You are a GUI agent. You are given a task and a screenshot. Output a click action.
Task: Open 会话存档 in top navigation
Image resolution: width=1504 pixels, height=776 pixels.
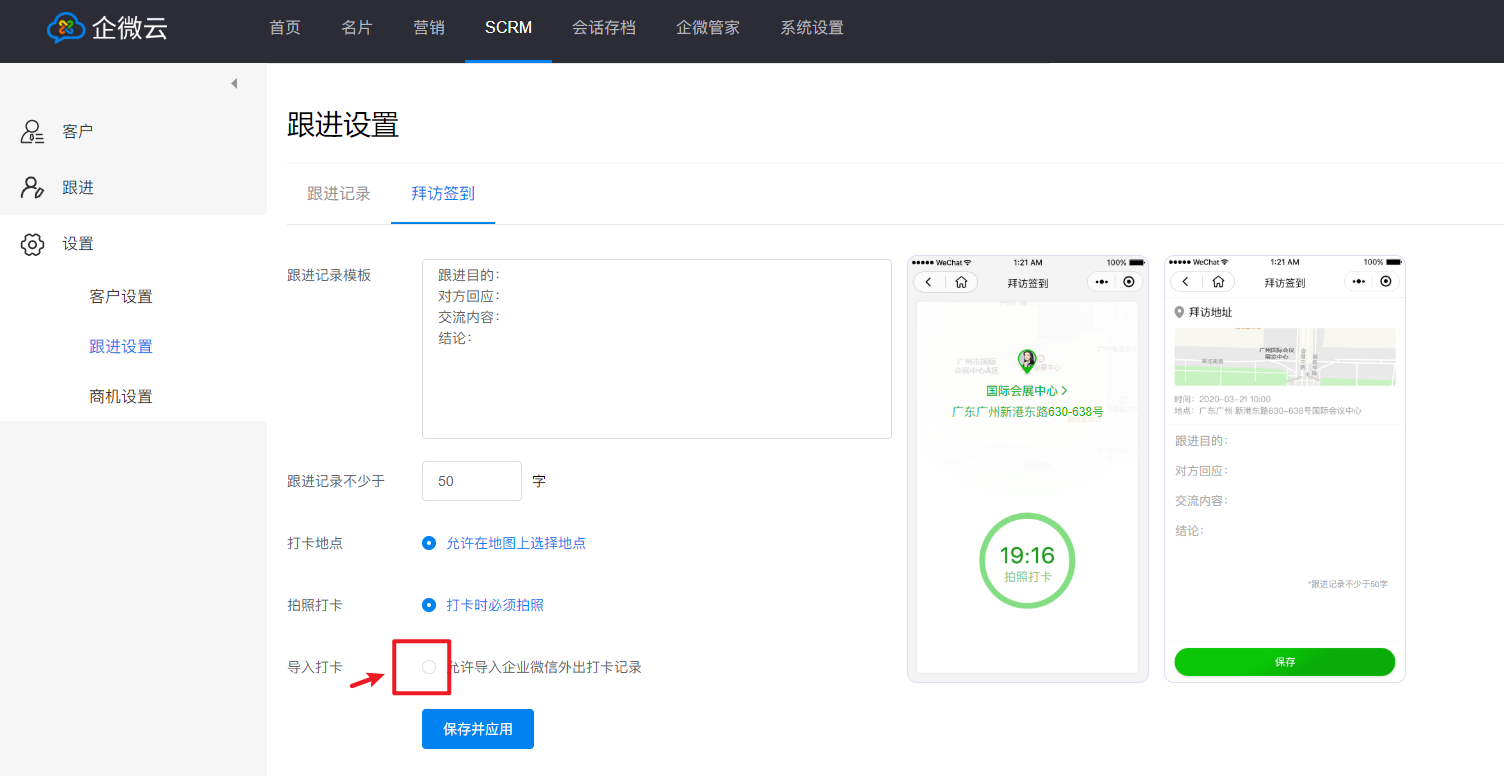pyautogui.click(x=604, y=28)
